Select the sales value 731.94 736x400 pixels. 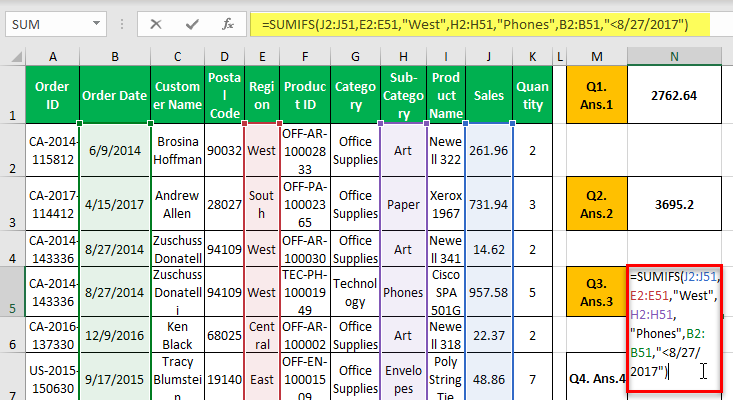click(x=489, y=204)
